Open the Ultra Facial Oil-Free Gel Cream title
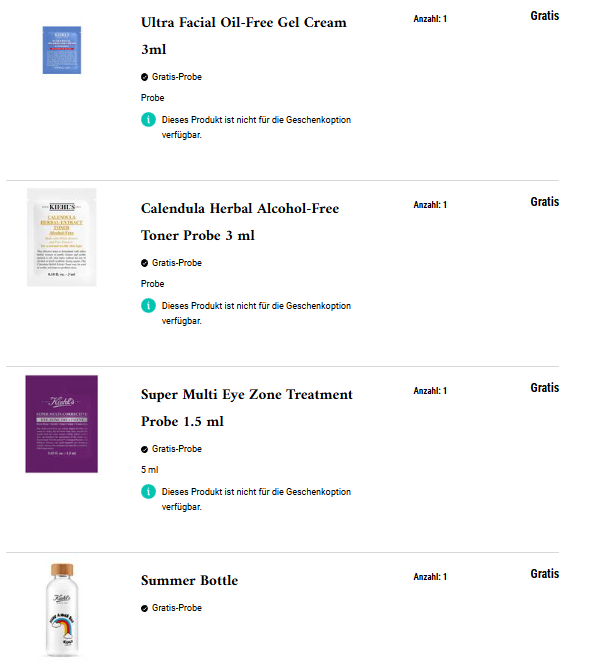Screen dimensions: 589x670 (244, 36)
